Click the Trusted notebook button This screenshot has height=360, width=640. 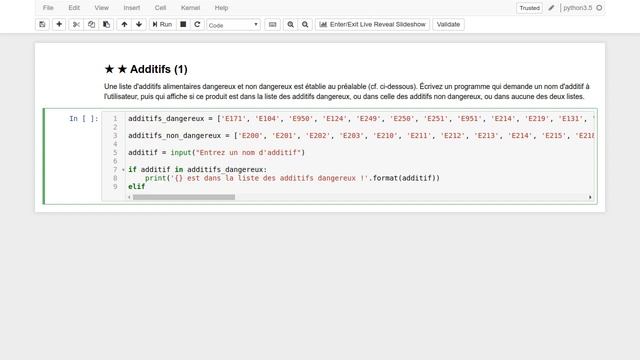529,8
